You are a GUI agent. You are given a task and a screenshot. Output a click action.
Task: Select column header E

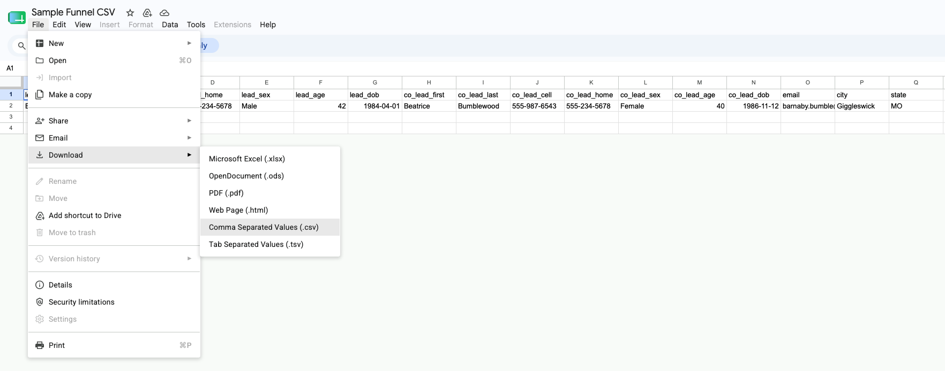click(x=266, y=83)
